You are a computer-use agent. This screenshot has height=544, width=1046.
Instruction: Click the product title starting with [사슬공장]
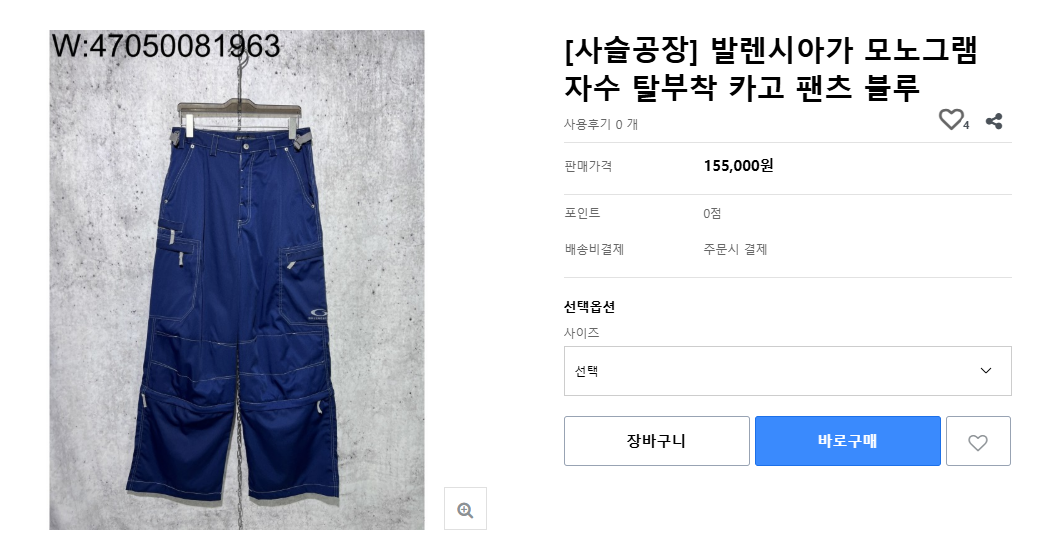click(770, 68)
